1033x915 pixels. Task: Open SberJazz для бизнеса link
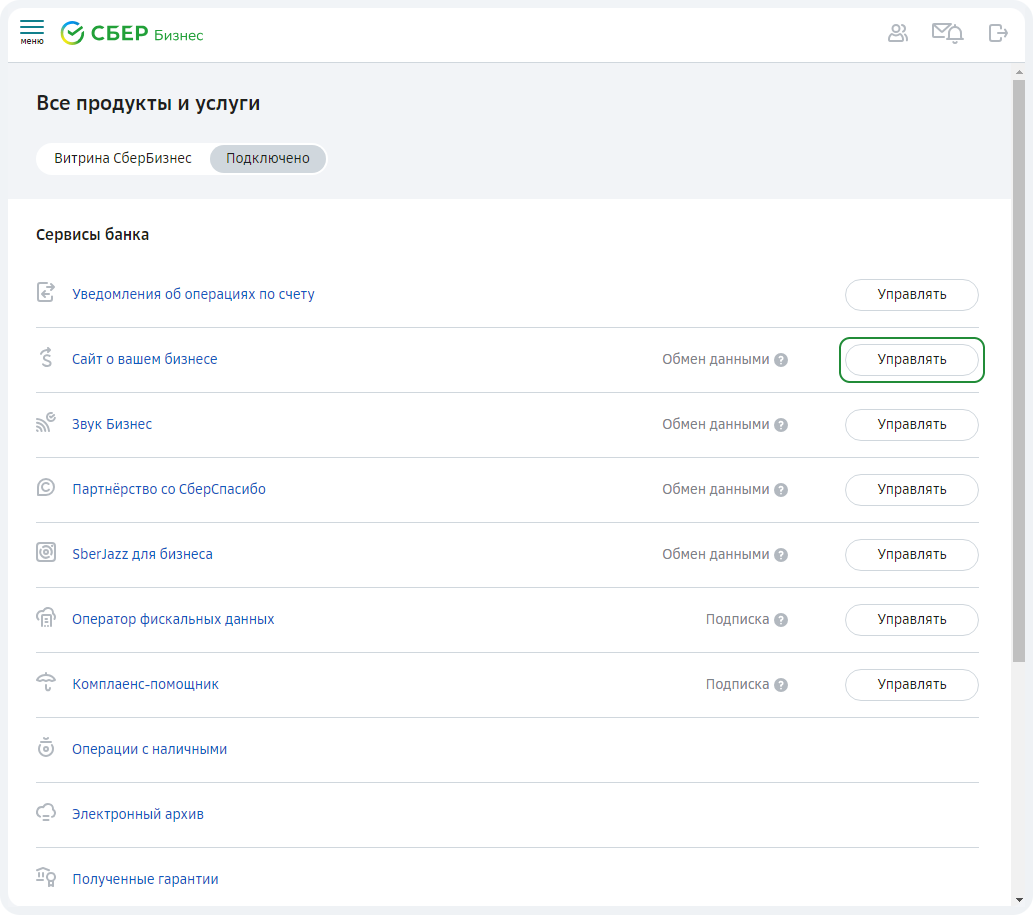click(x=142, y=555)
